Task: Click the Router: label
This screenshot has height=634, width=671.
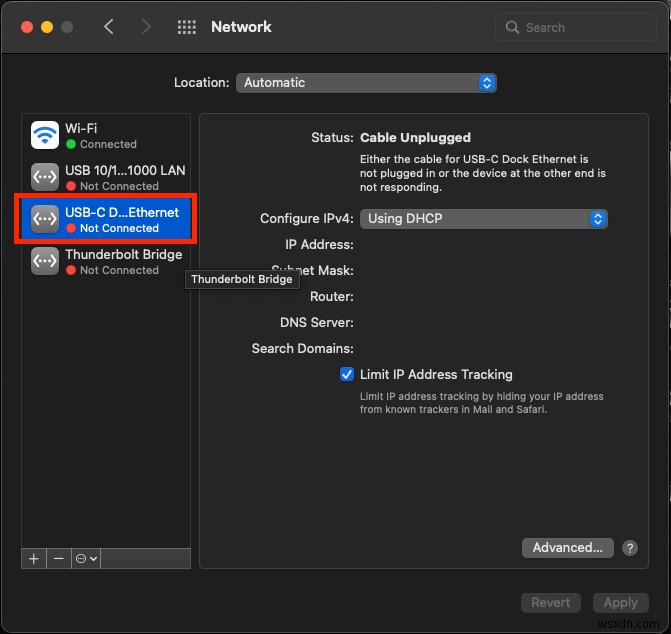Action: [332, 296]
